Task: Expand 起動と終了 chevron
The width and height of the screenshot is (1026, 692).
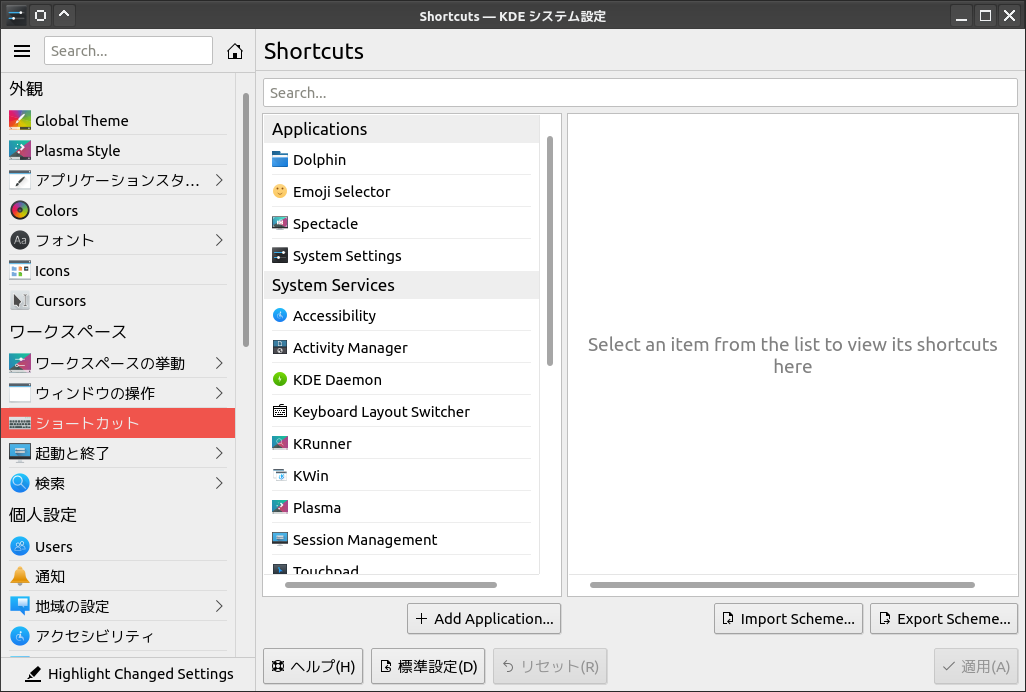Action: click(219, 453)
